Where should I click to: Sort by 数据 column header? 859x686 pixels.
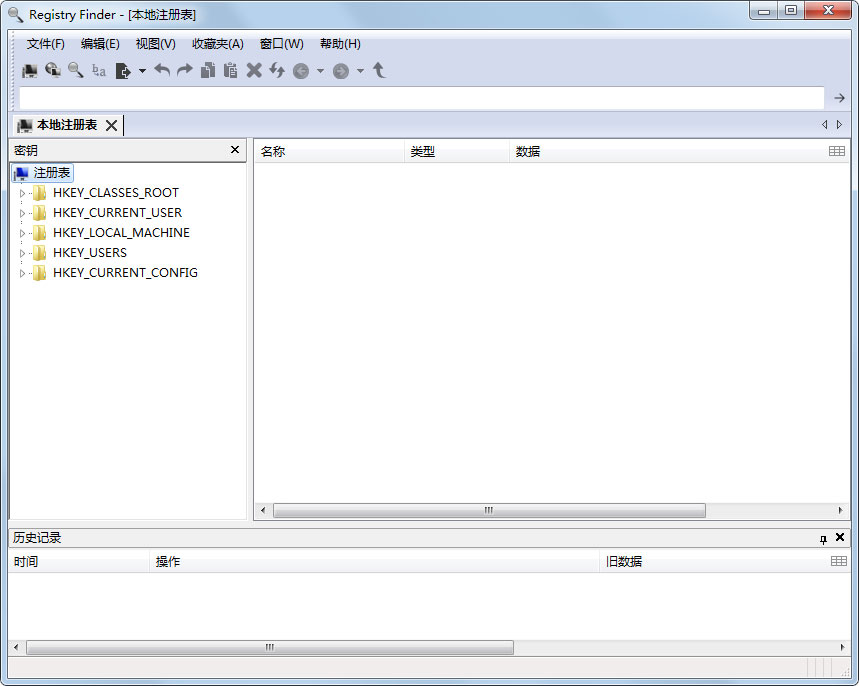point(666,151)
